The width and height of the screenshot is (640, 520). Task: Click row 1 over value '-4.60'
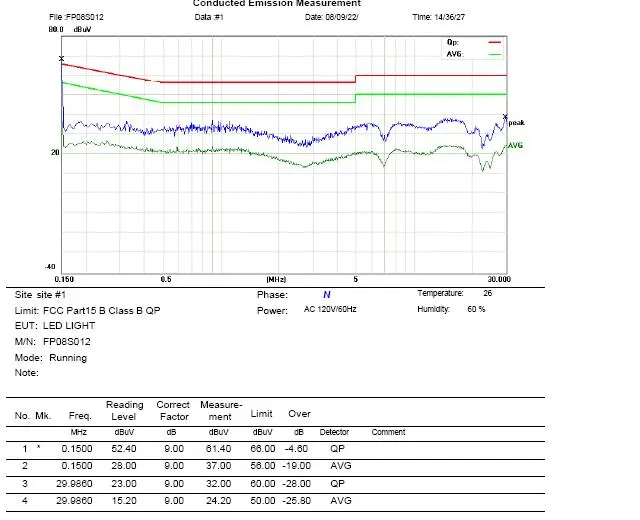pyautogui.click(x=296, y=449)
